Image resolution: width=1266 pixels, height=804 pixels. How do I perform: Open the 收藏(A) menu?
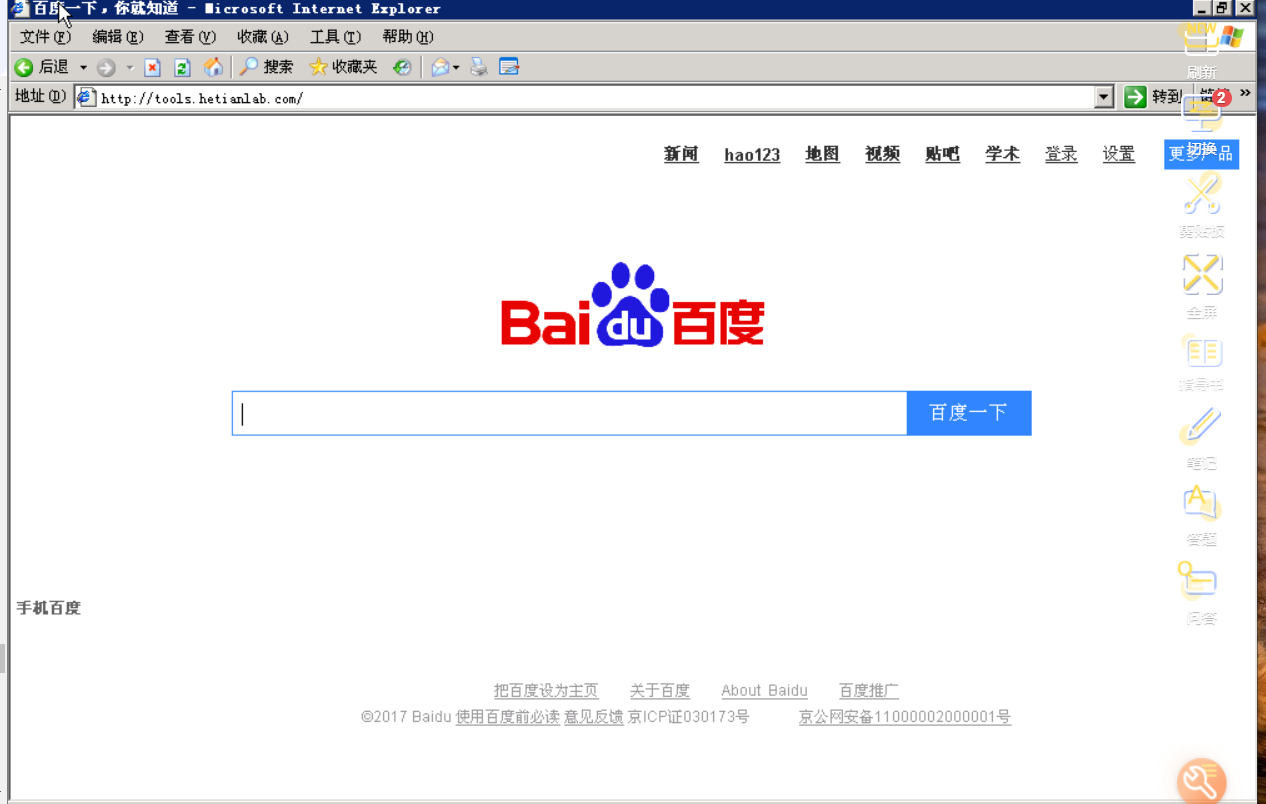coord(262,37)
